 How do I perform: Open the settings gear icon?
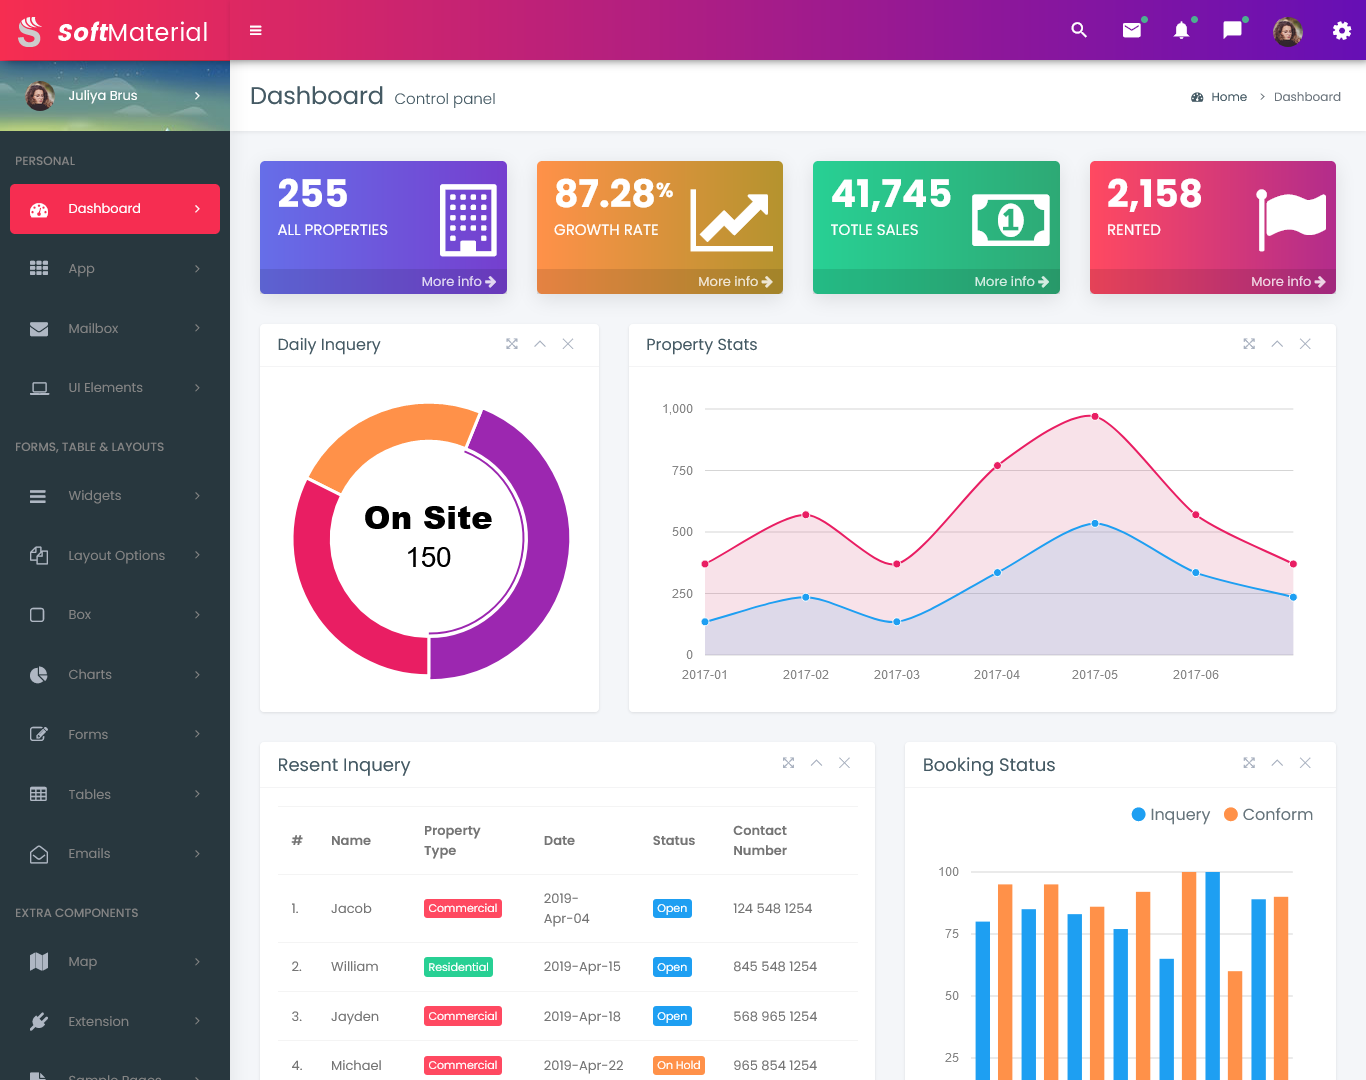tap(1341, 31)
